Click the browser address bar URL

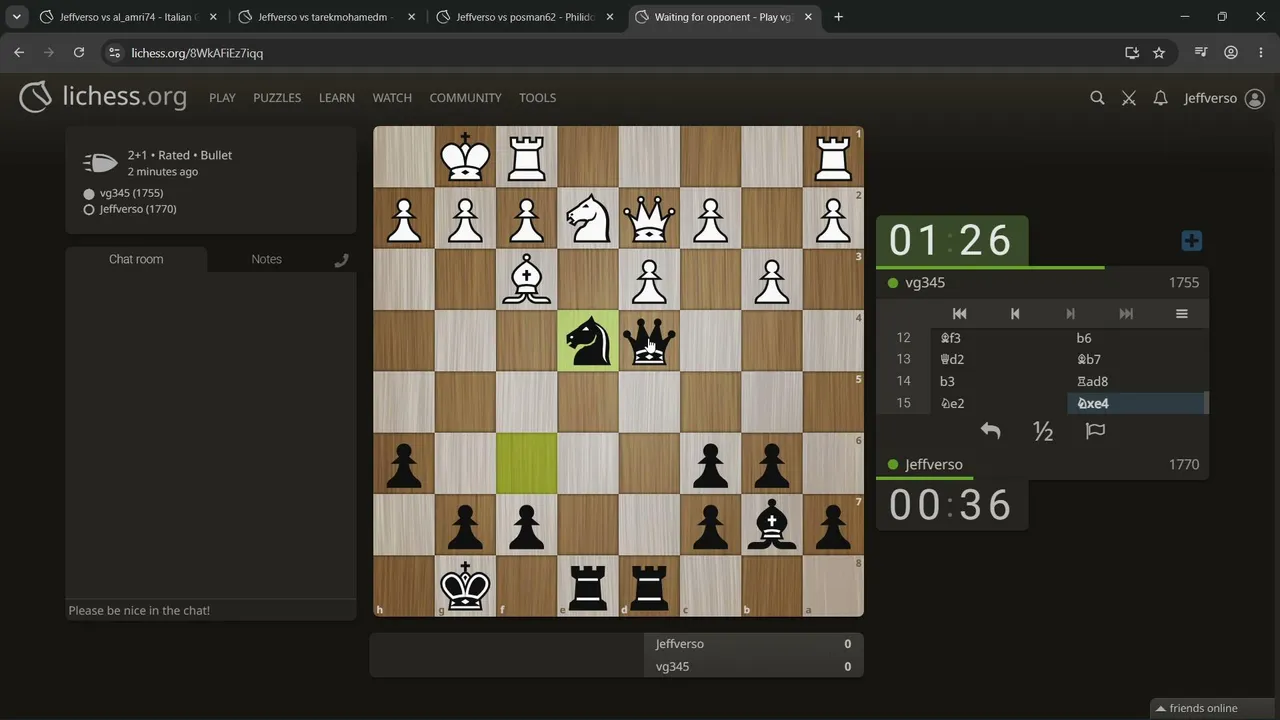click(197, 53)
